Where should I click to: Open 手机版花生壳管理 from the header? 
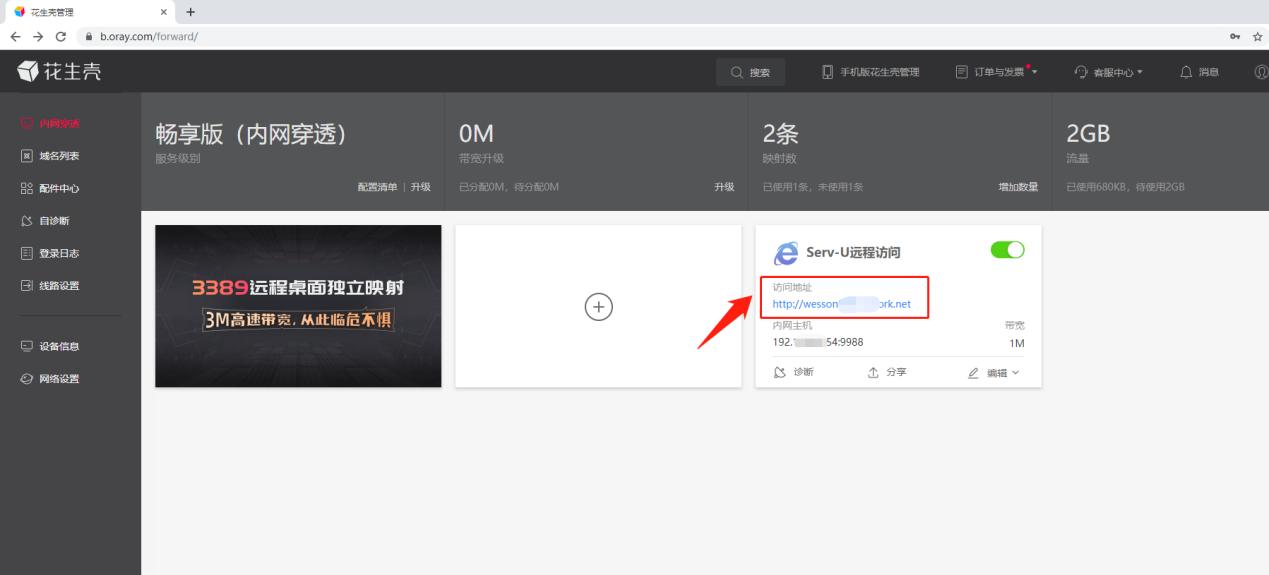870,72
